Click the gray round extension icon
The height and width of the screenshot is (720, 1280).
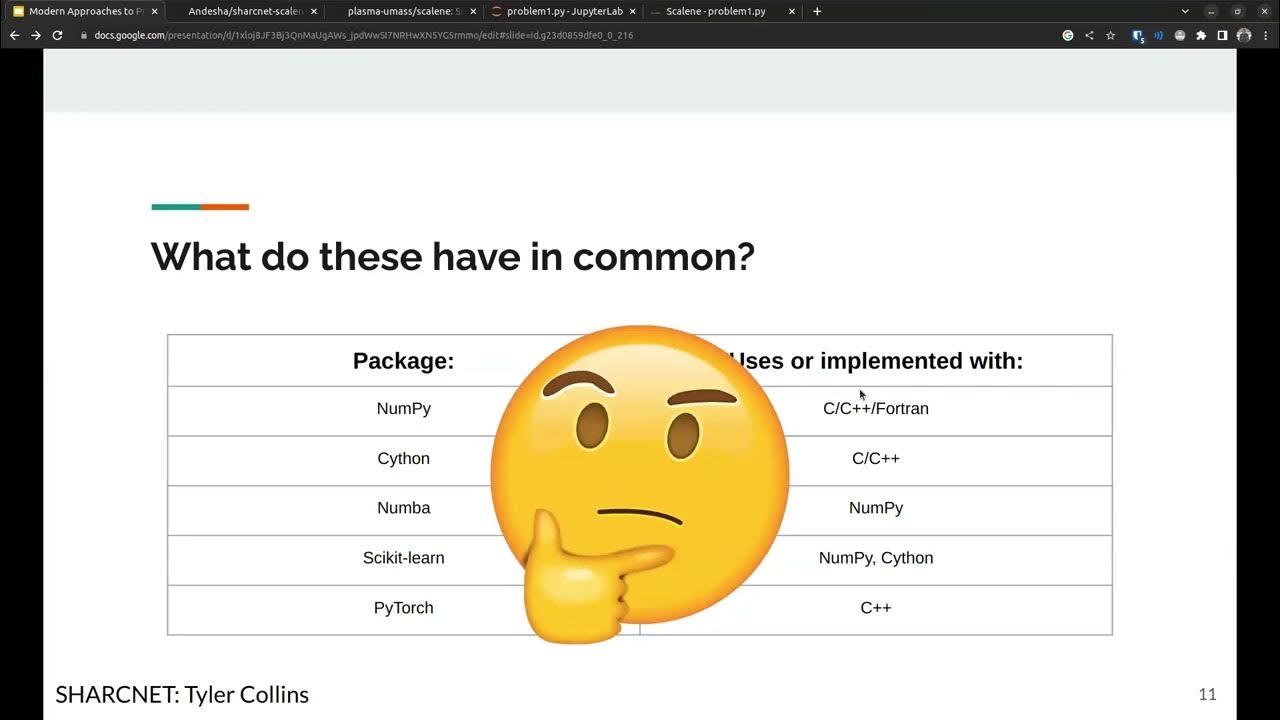[1180, 35]
